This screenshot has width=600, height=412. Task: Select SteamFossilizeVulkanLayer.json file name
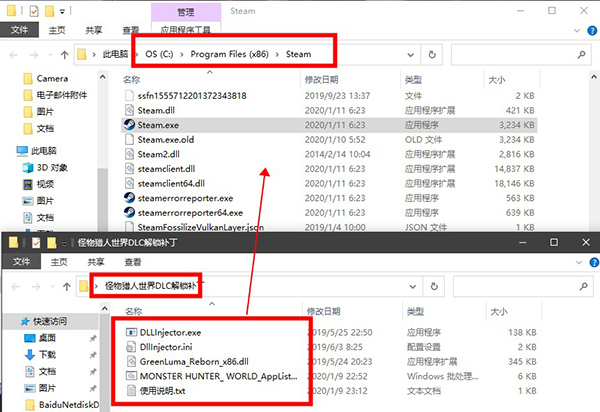click(x=201, y=227)
